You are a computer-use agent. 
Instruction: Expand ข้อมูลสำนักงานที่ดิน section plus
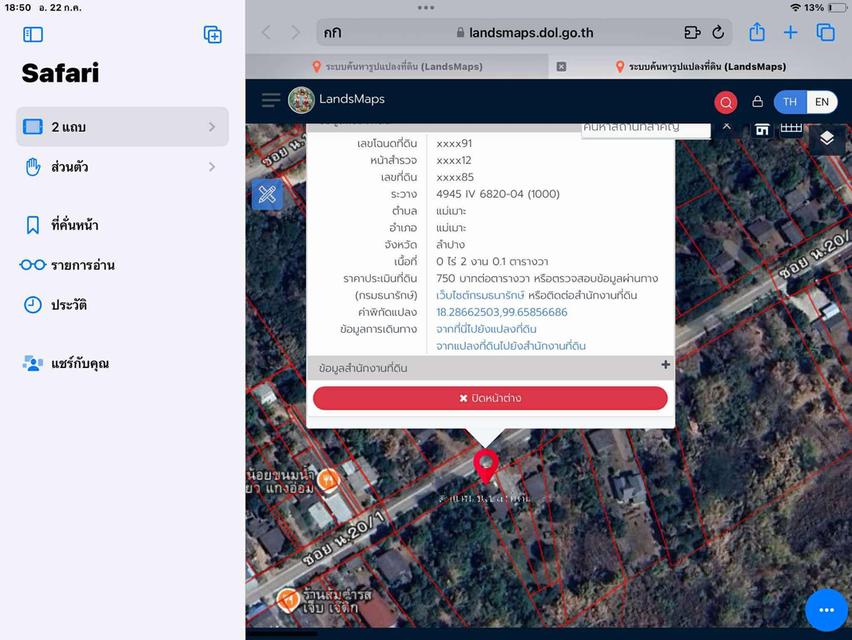point(665,365)
